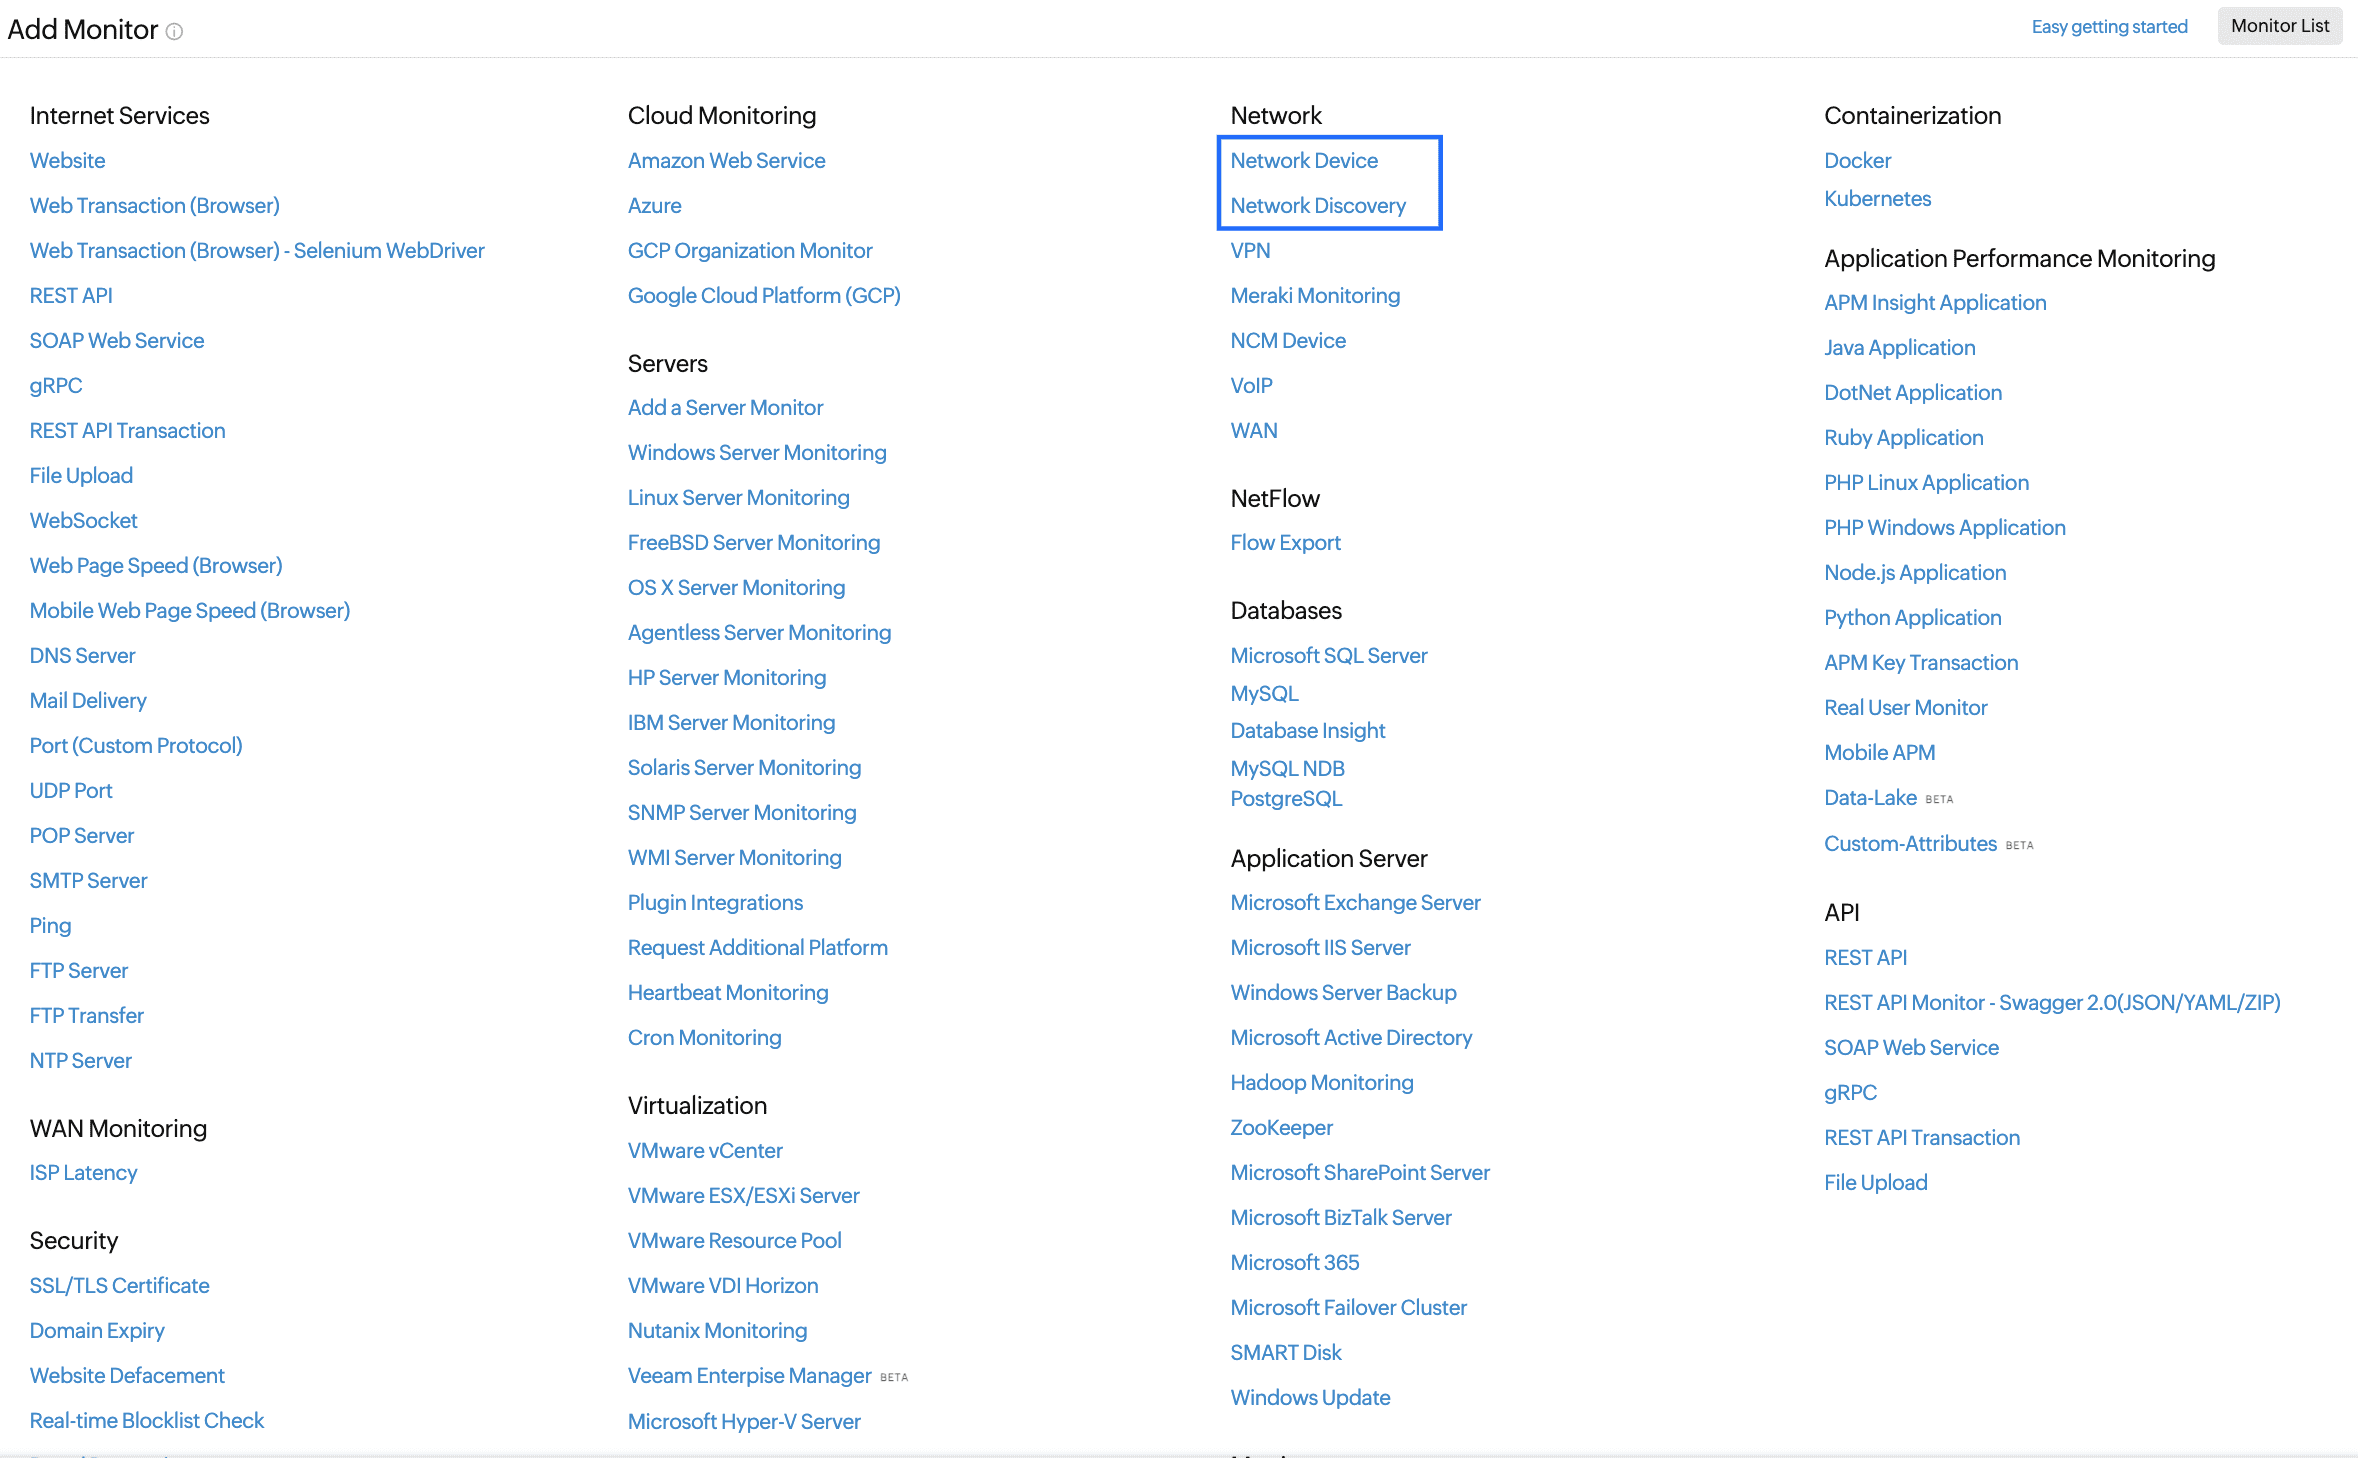This screenshot has width=2358, height=1458.
Task: Select the Flow Export option under NetFlow
Action: point(1285,542)
